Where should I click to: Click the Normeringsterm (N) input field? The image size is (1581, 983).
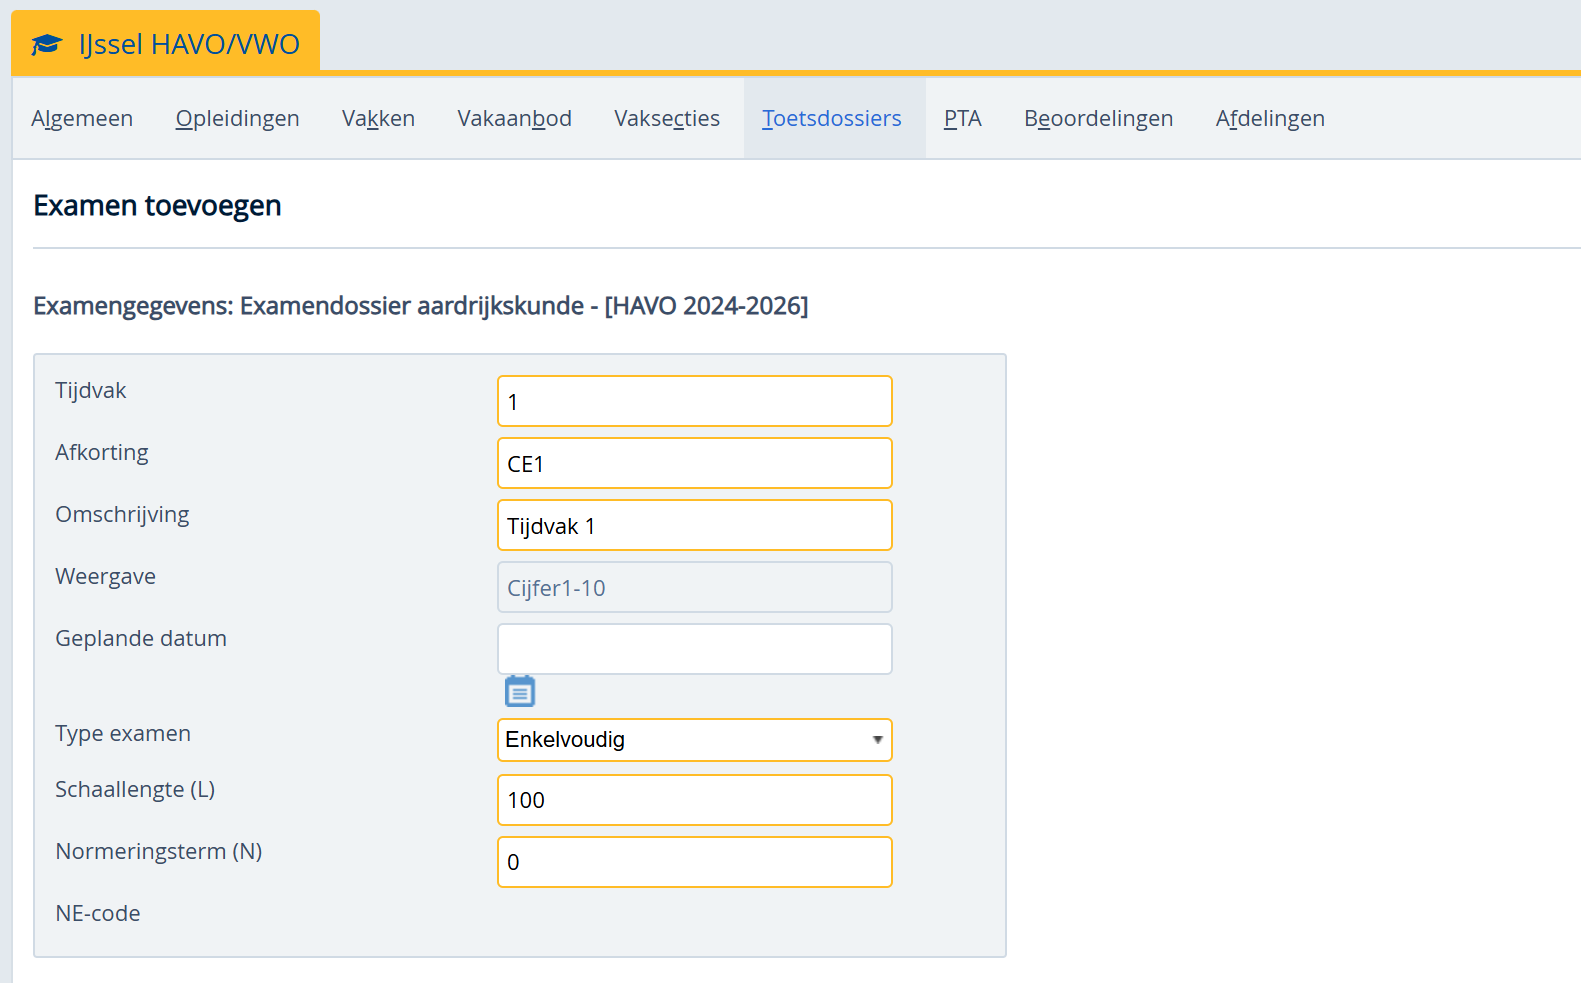point(694,862)
